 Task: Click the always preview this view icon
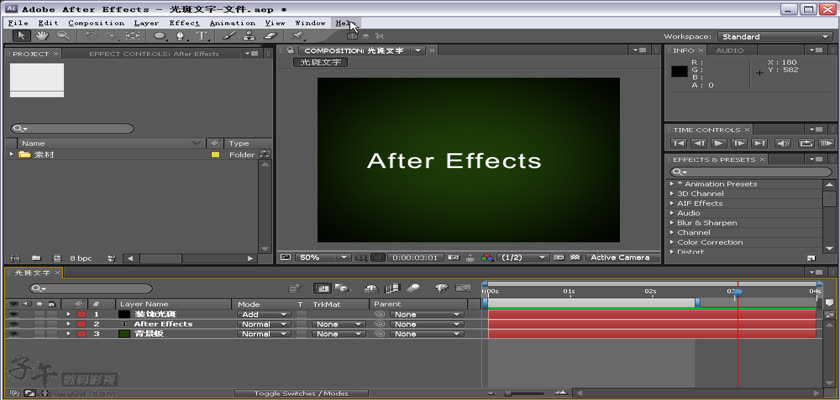[x=286, y=258]
